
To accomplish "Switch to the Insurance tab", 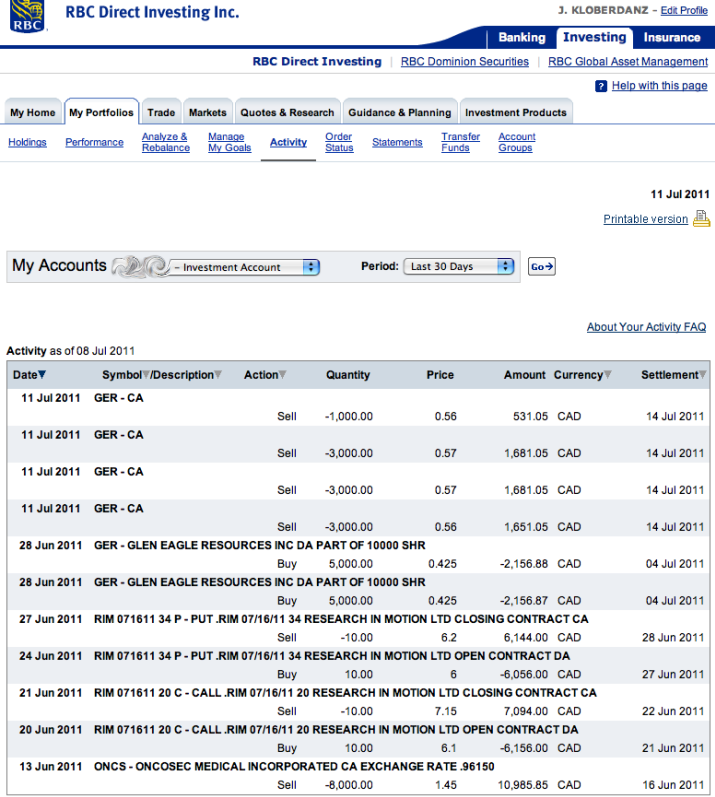I will click(672, 38).
